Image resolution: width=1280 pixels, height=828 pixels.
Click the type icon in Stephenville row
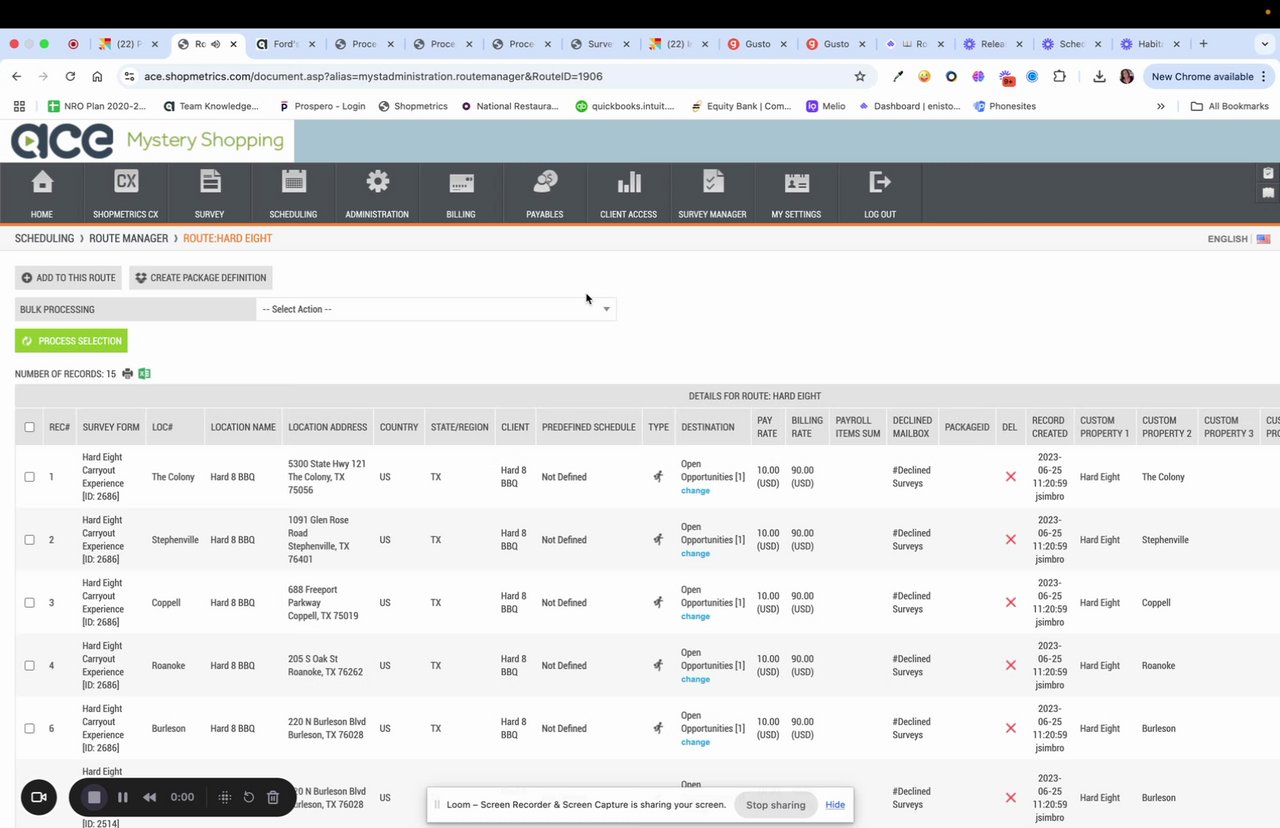(x=658, y=540)
